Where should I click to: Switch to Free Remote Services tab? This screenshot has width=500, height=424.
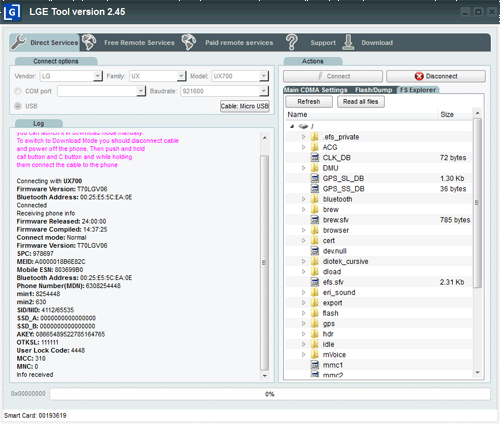[x=129, y=42]
